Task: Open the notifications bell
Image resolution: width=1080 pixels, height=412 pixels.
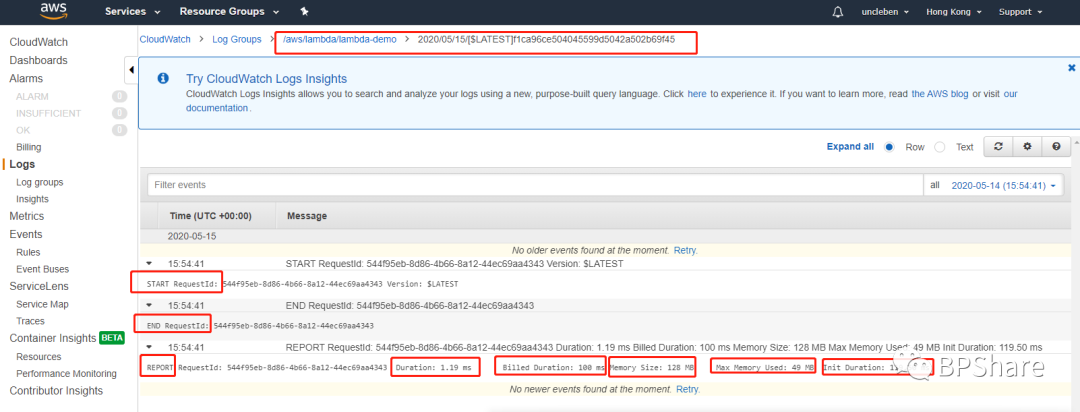Action: pos(838,12)
